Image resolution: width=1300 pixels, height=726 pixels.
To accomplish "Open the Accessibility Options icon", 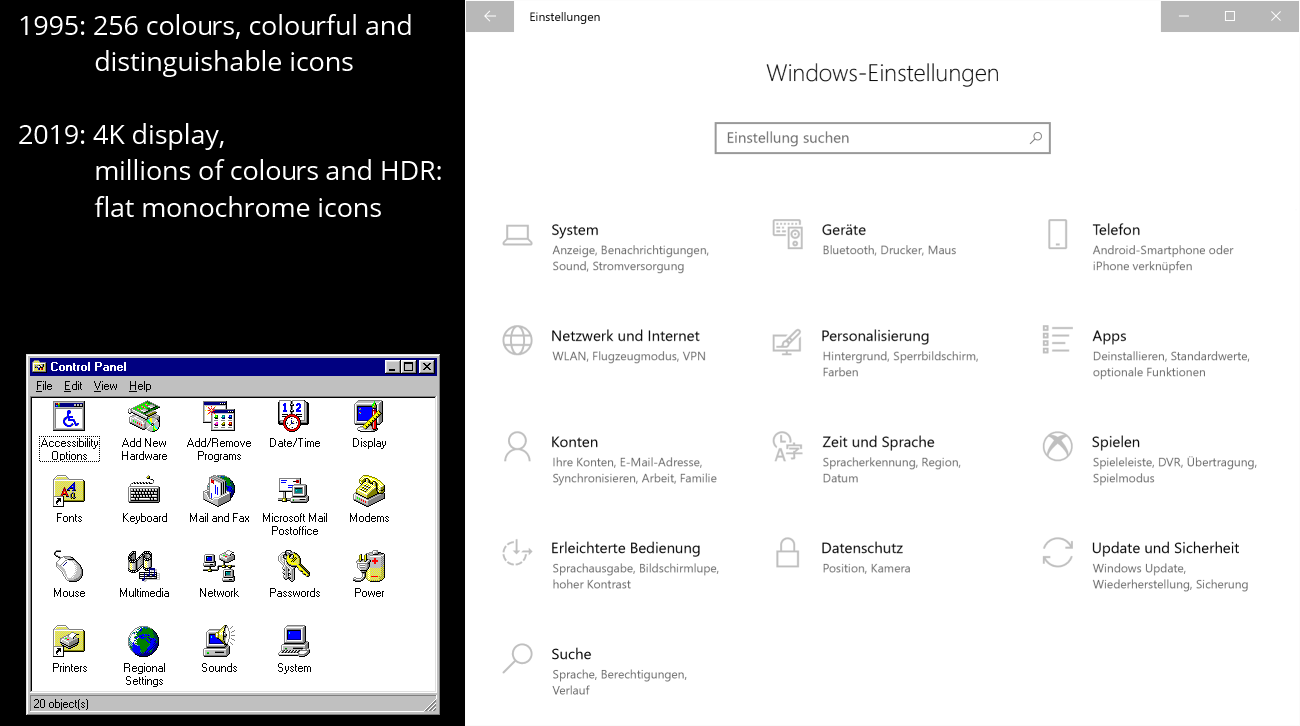I will click(68, 418).
